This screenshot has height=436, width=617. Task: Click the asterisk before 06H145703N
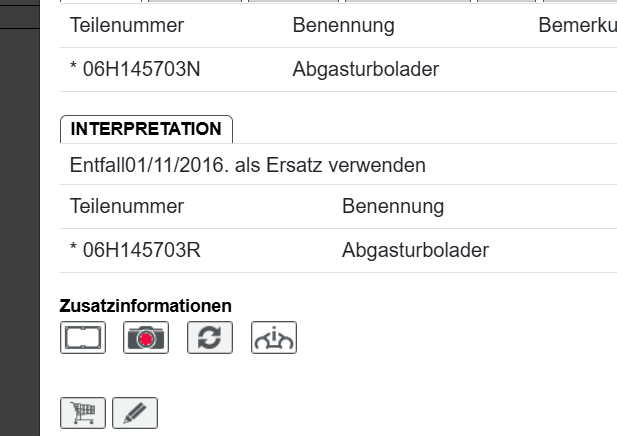pyautogui.click(x=74, y=70)
